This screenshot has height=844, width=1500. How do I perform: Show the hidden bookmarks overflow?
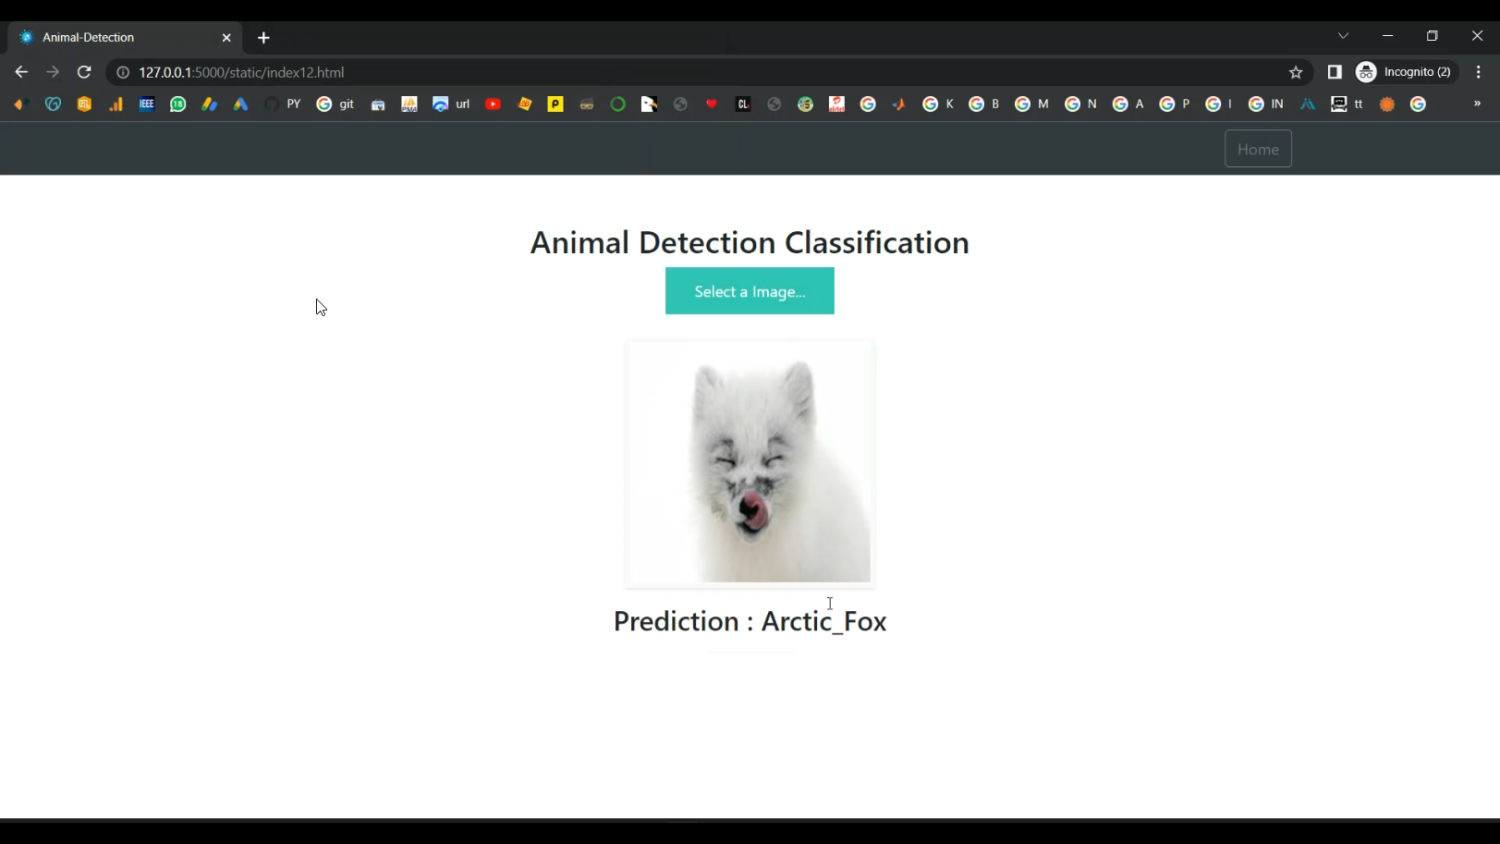[1477, 104]
